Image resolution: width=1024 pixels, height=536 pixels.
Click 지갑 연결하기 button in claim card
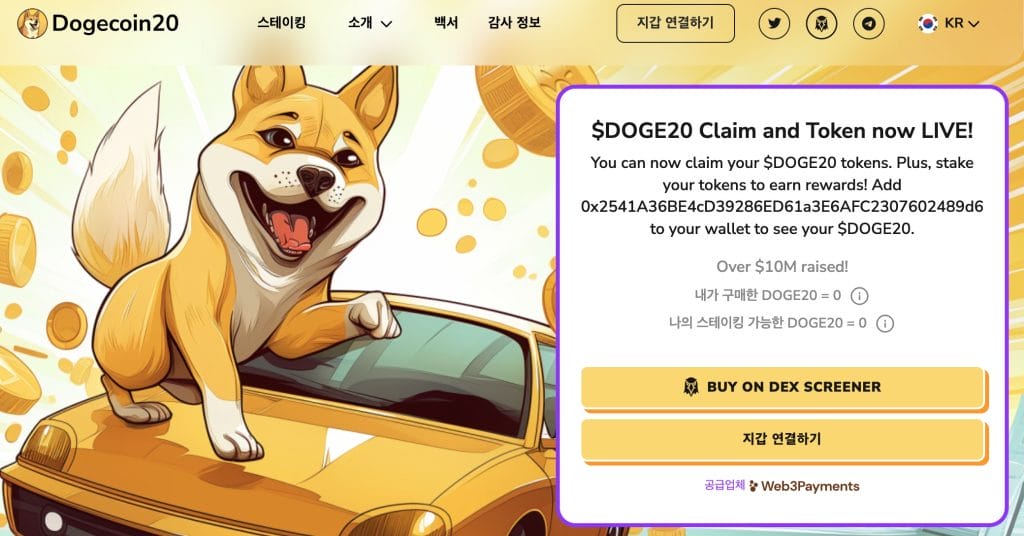782,439
